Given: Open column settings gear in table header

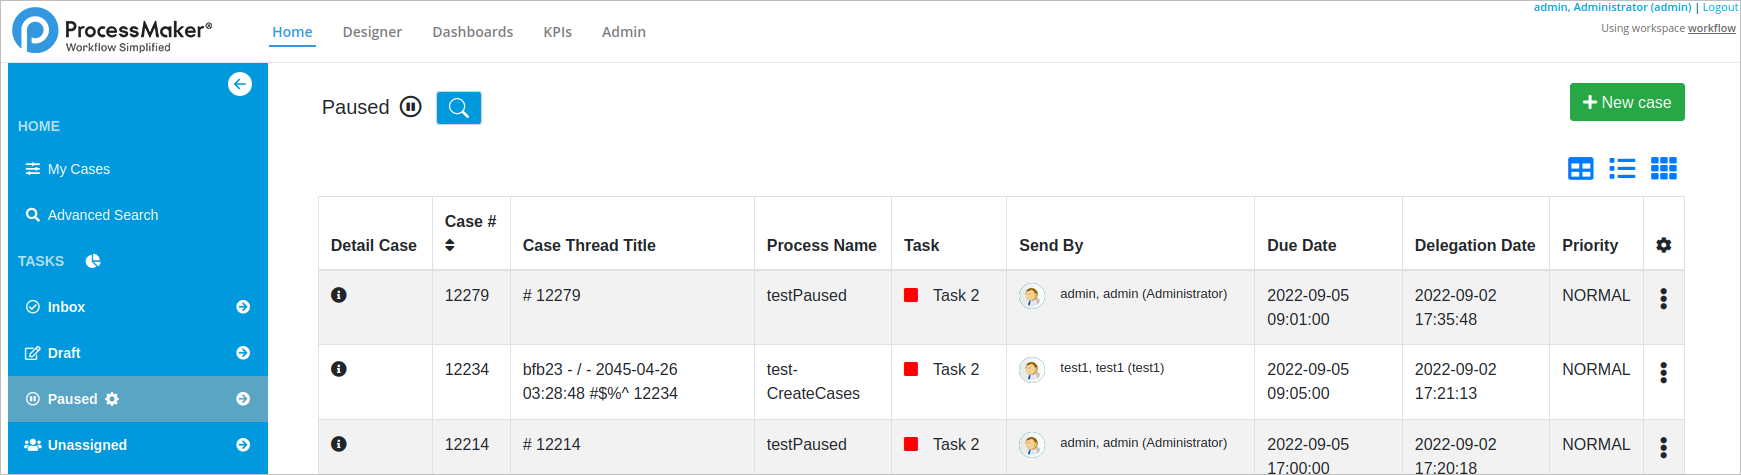Looking at the screenshot, I should (x=1663, y=245).
